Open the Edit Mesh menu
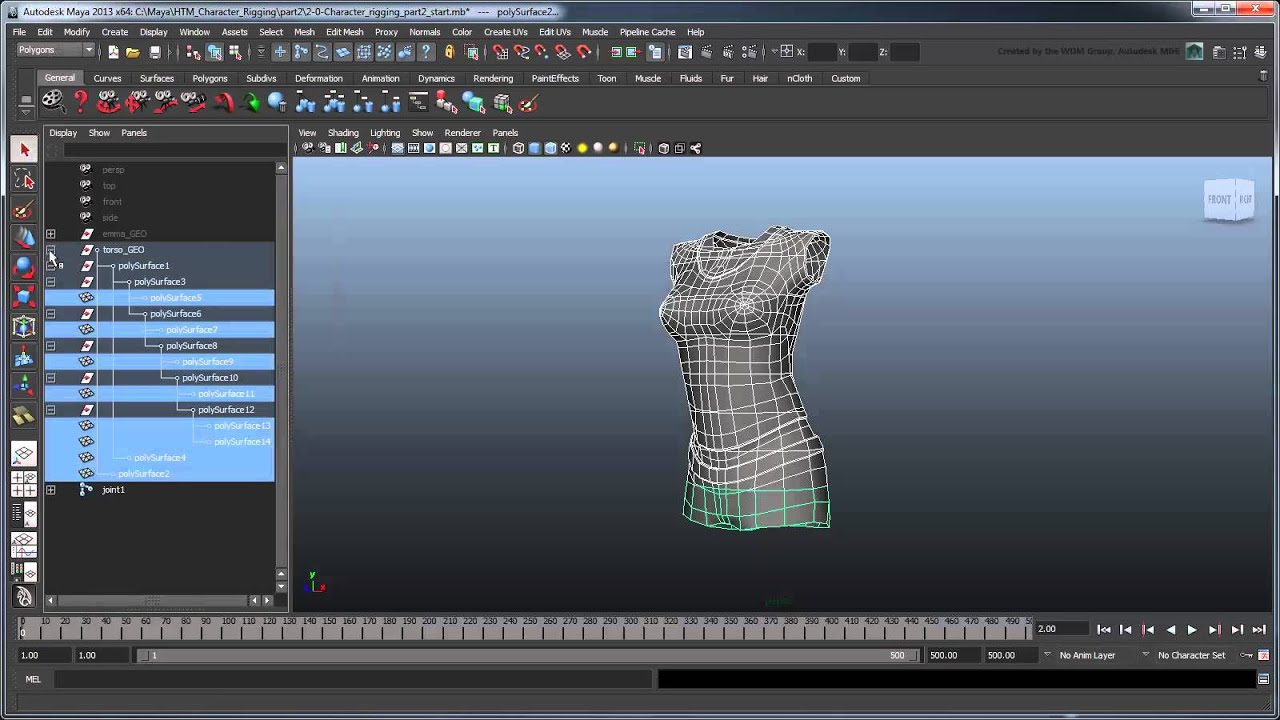 click(344, 32)
